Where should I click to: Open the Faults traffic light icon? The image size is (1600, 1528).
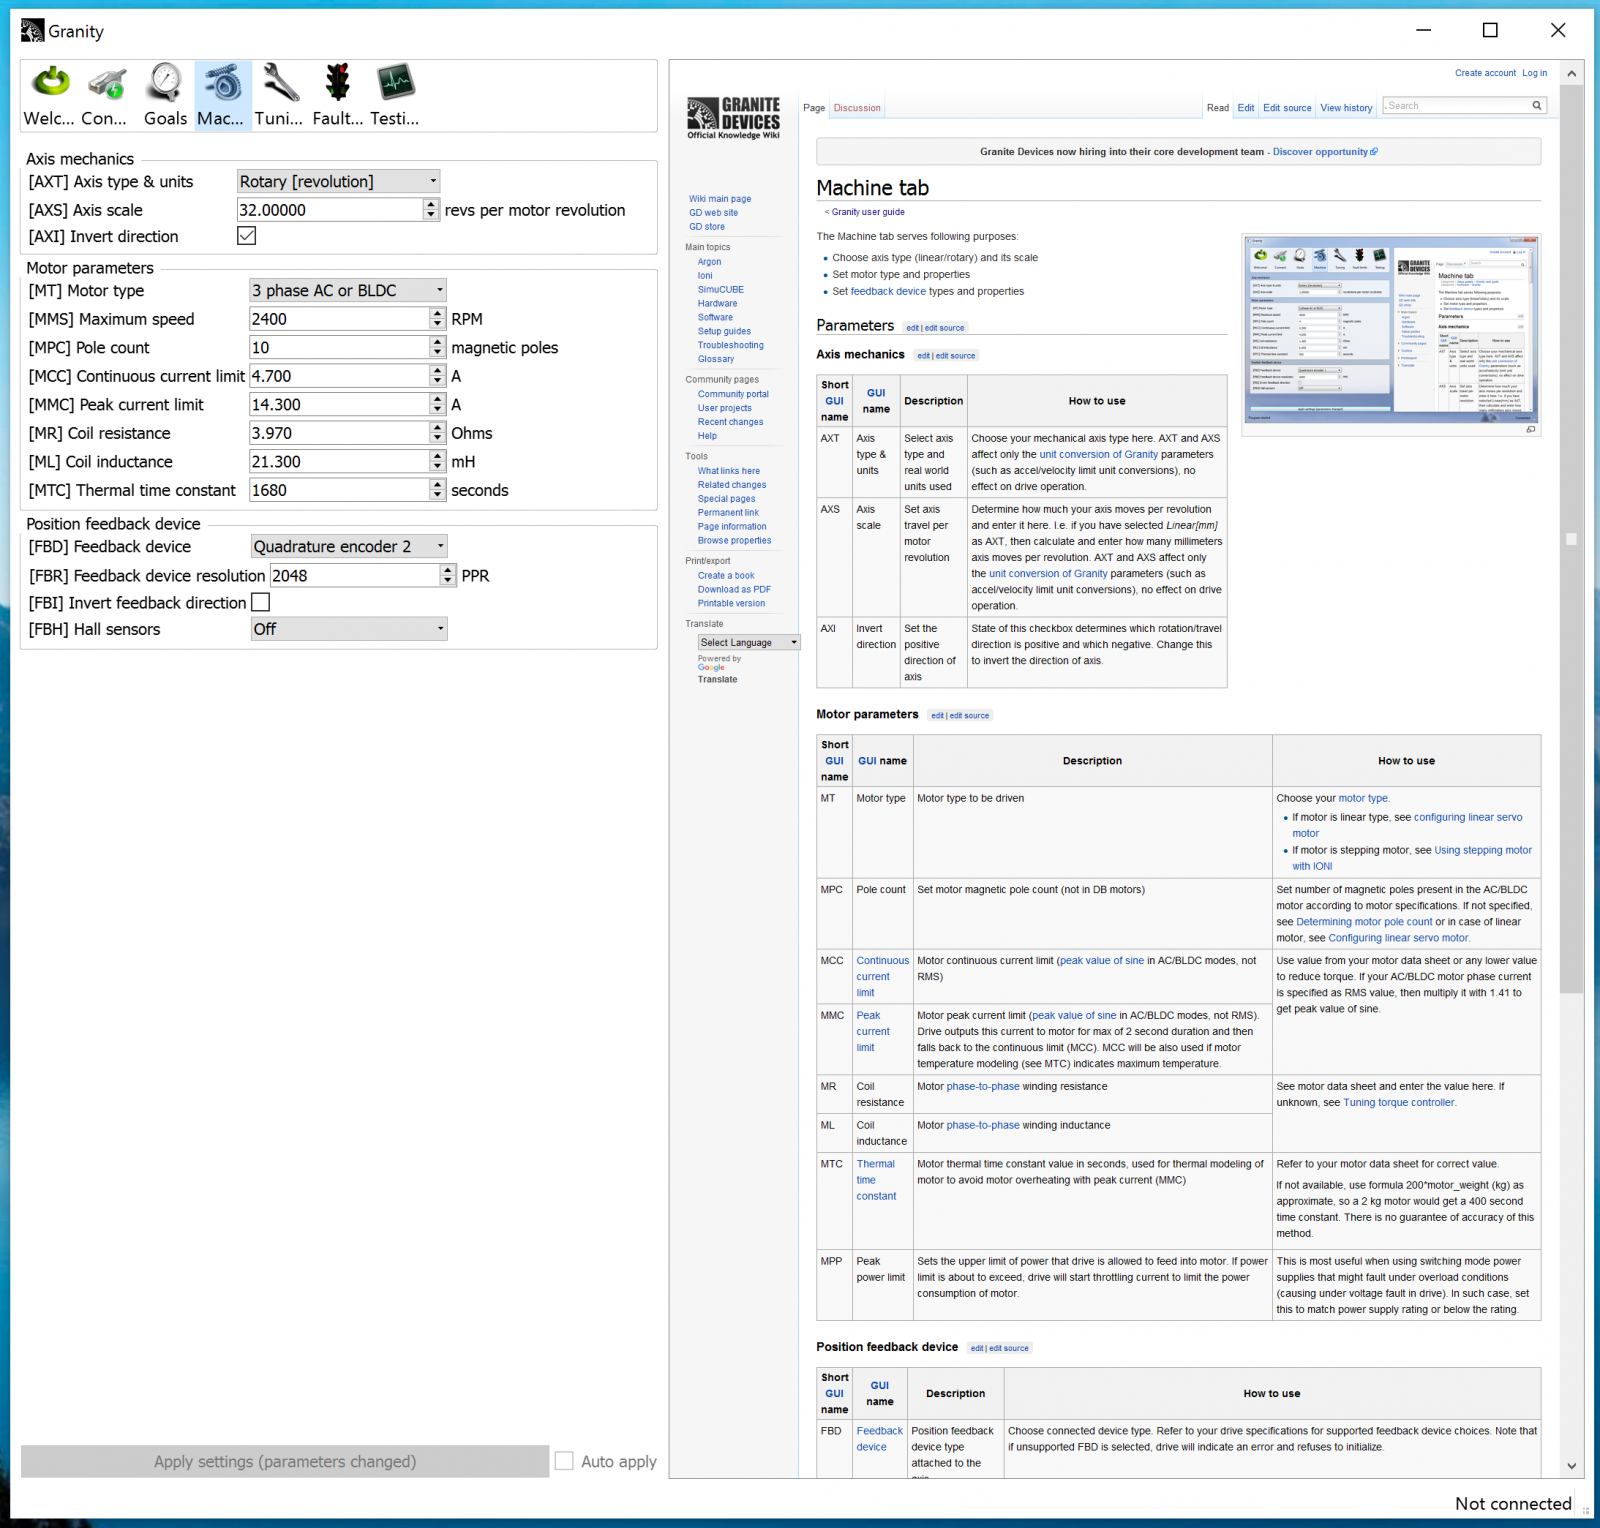tap(338, 95)
